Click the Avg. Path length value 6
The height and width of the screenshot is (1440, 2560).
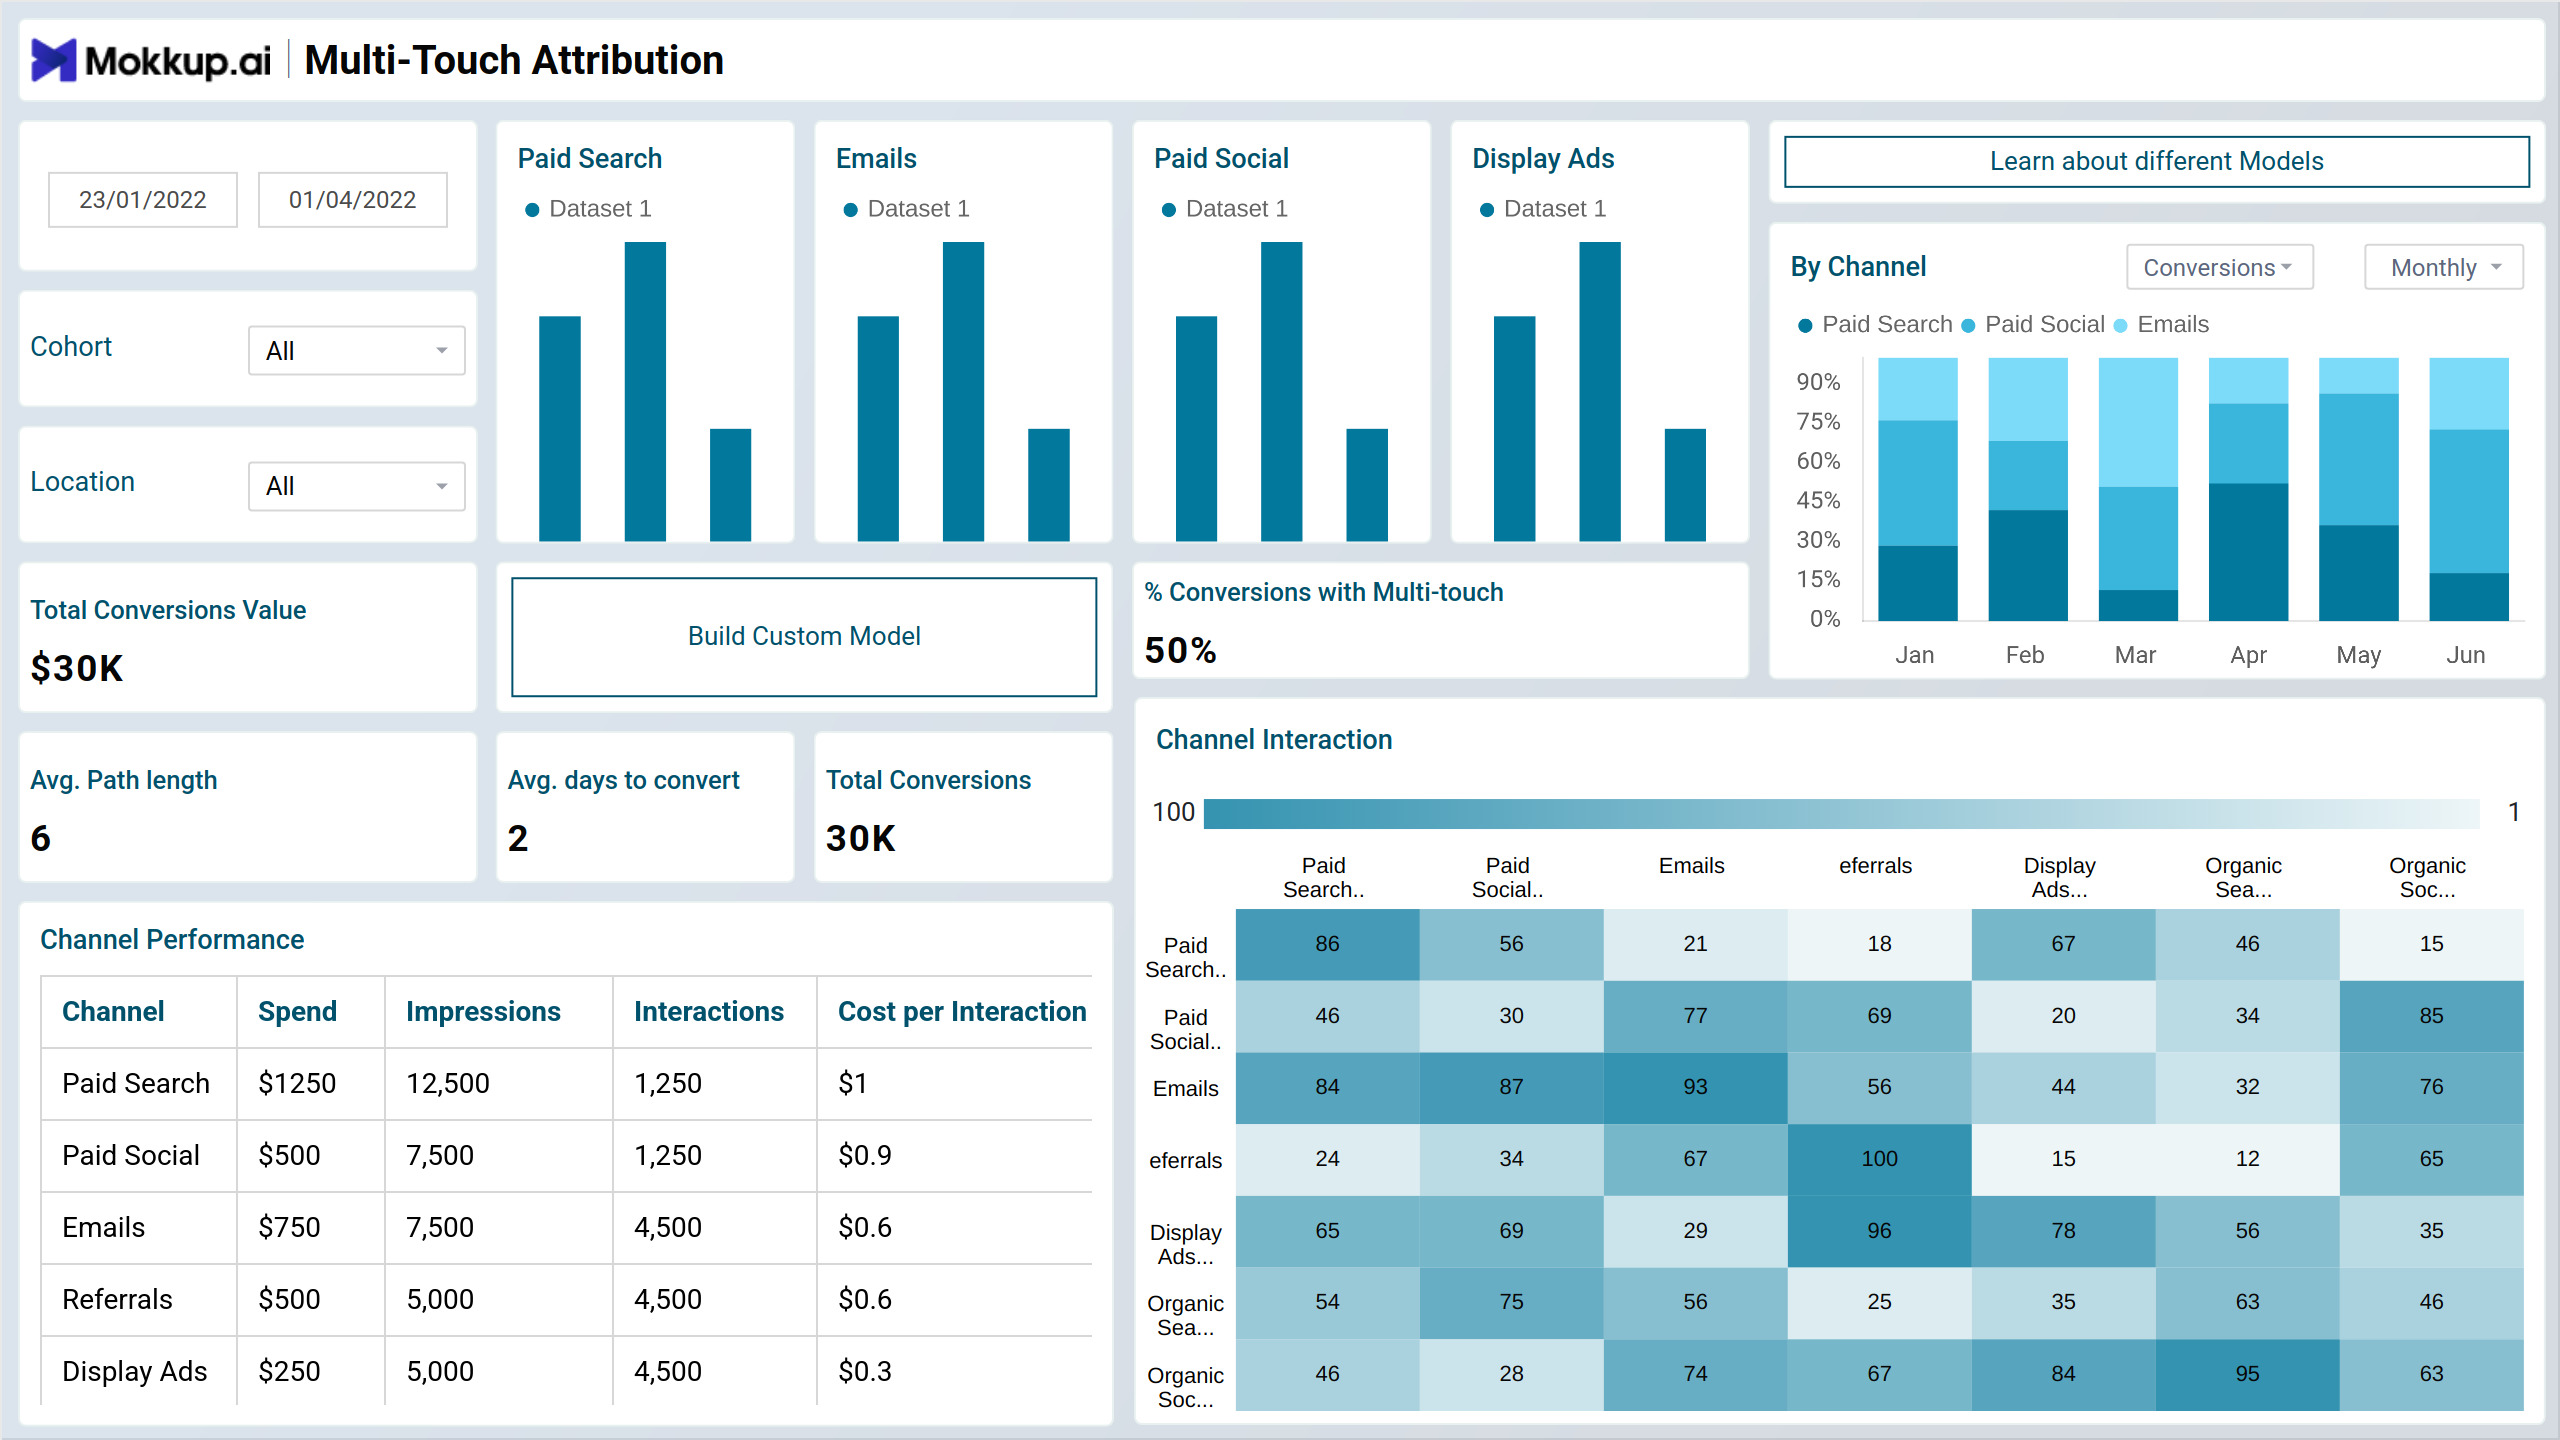(41, 838)
